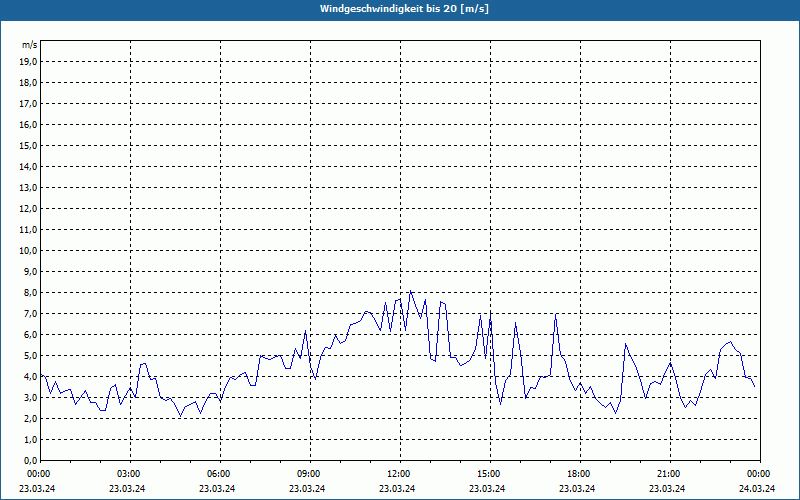
Task: Select the 18,0 y-axis label
Action: 29,83
